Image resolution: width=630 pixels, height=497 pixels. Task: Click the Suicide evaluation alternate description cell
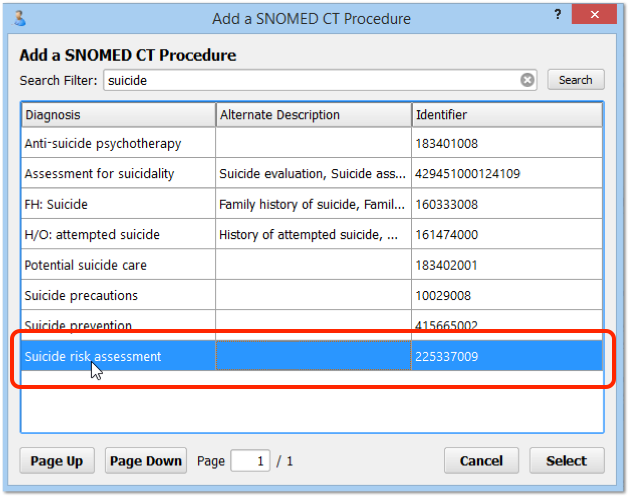pyautogui.click(x=313, y=173)
